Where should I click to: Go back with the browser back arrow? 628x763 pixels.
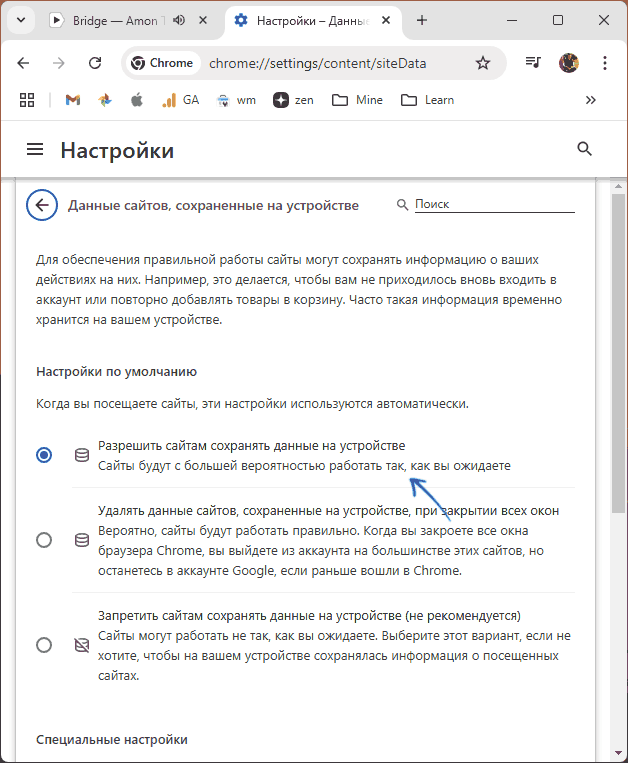[23, 63]
